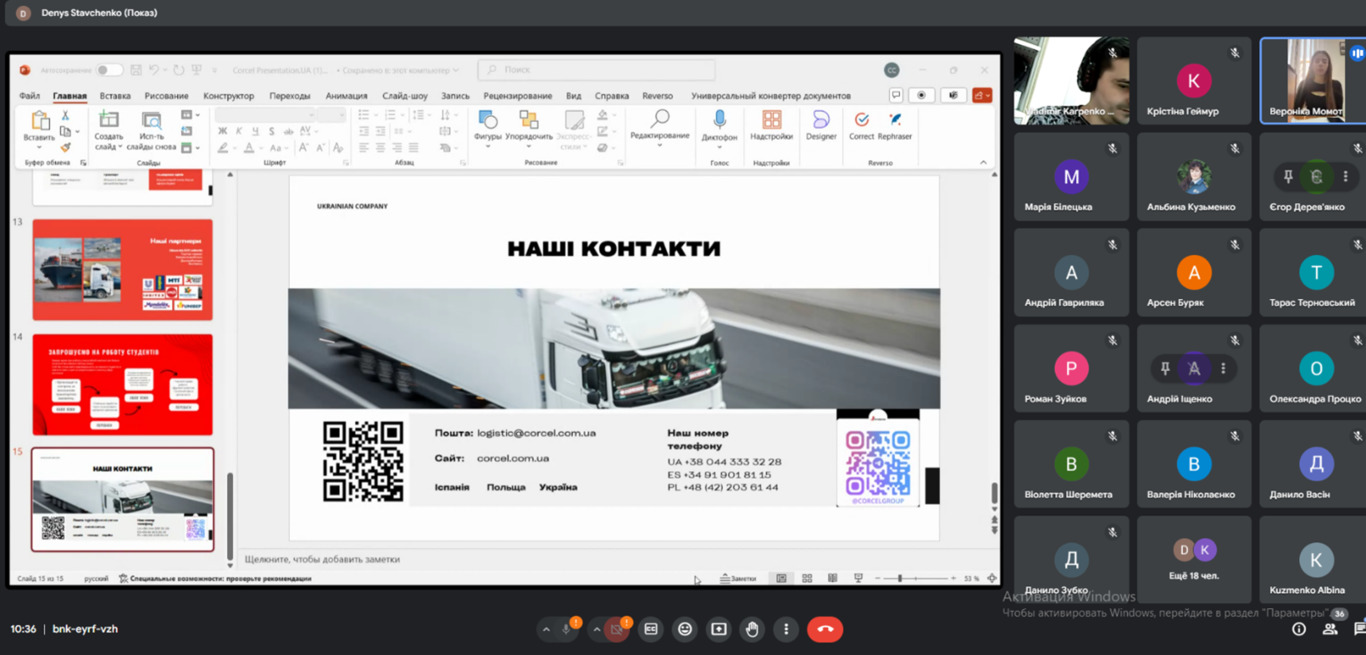Open the emoji reactions picker
The height and width of the screenshot is (655, 1366).
click(685, 629)
